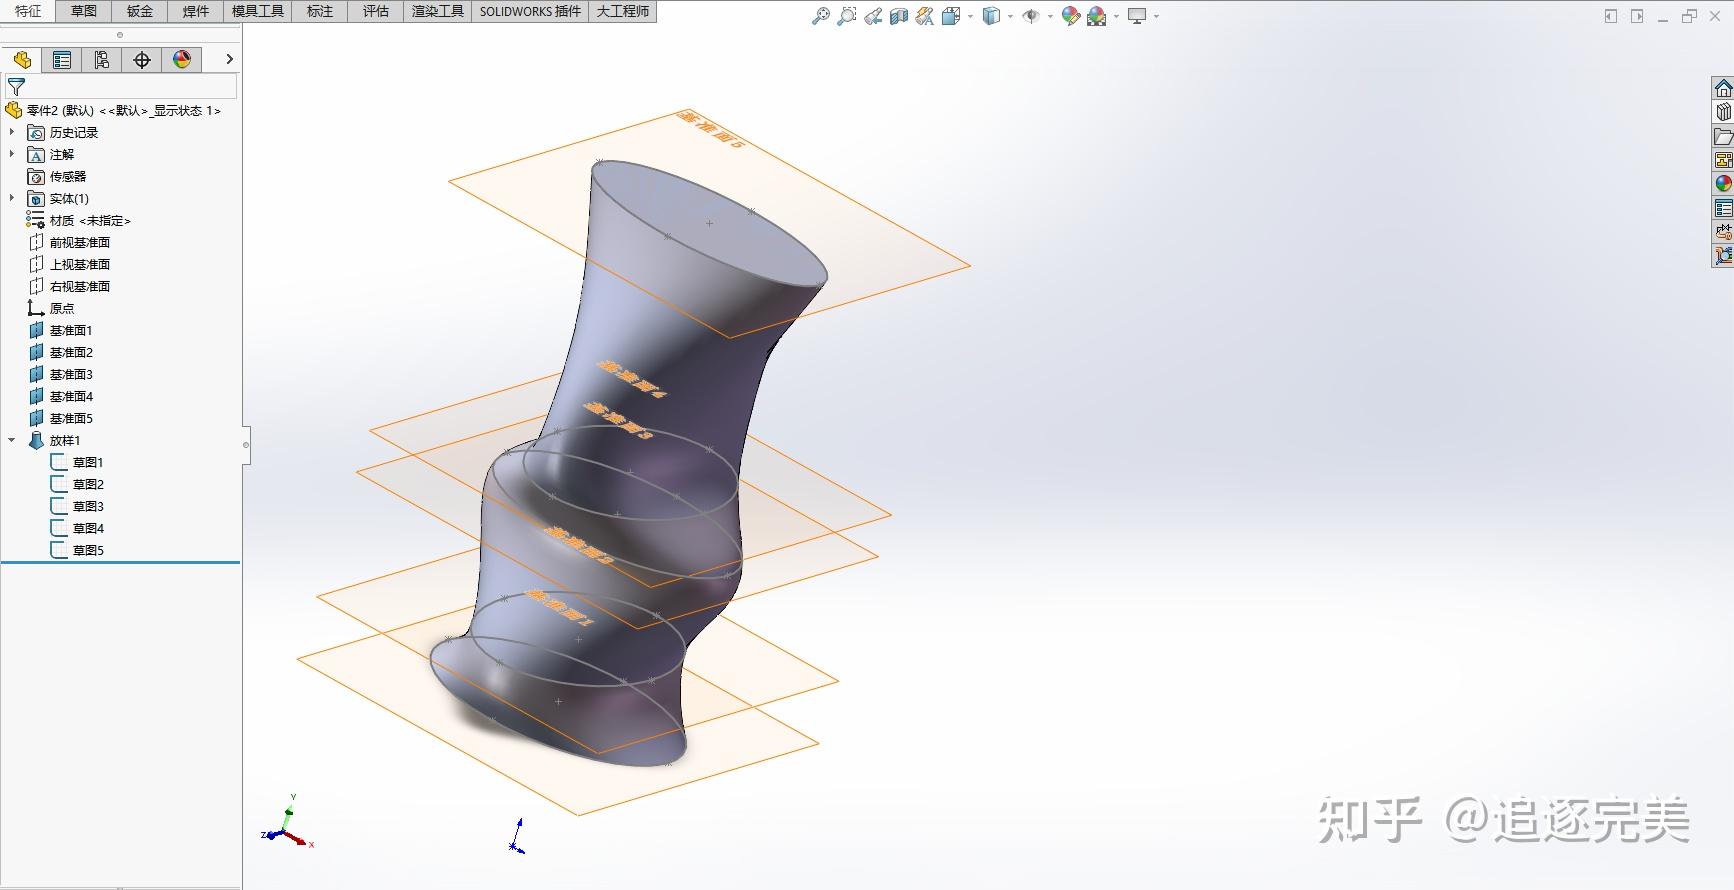The width and height of the screenshot is (1734, 890).
Task: Open the 草图 ribbon tab
Action: [84, 11]
